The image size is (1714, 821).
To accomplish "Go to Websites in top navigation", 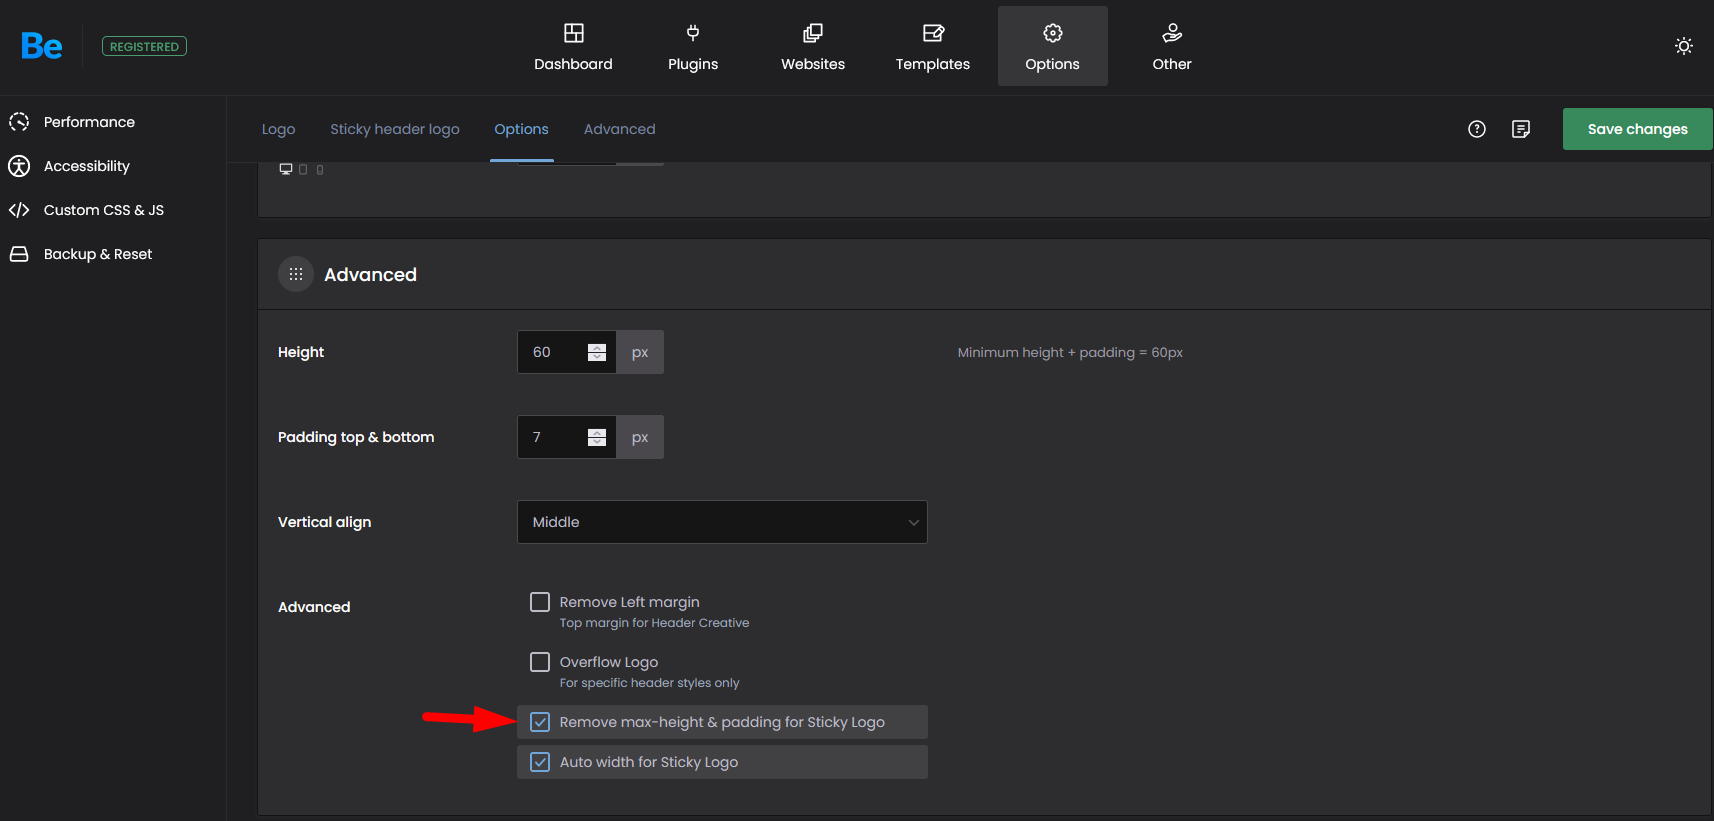I will (813, 46).
